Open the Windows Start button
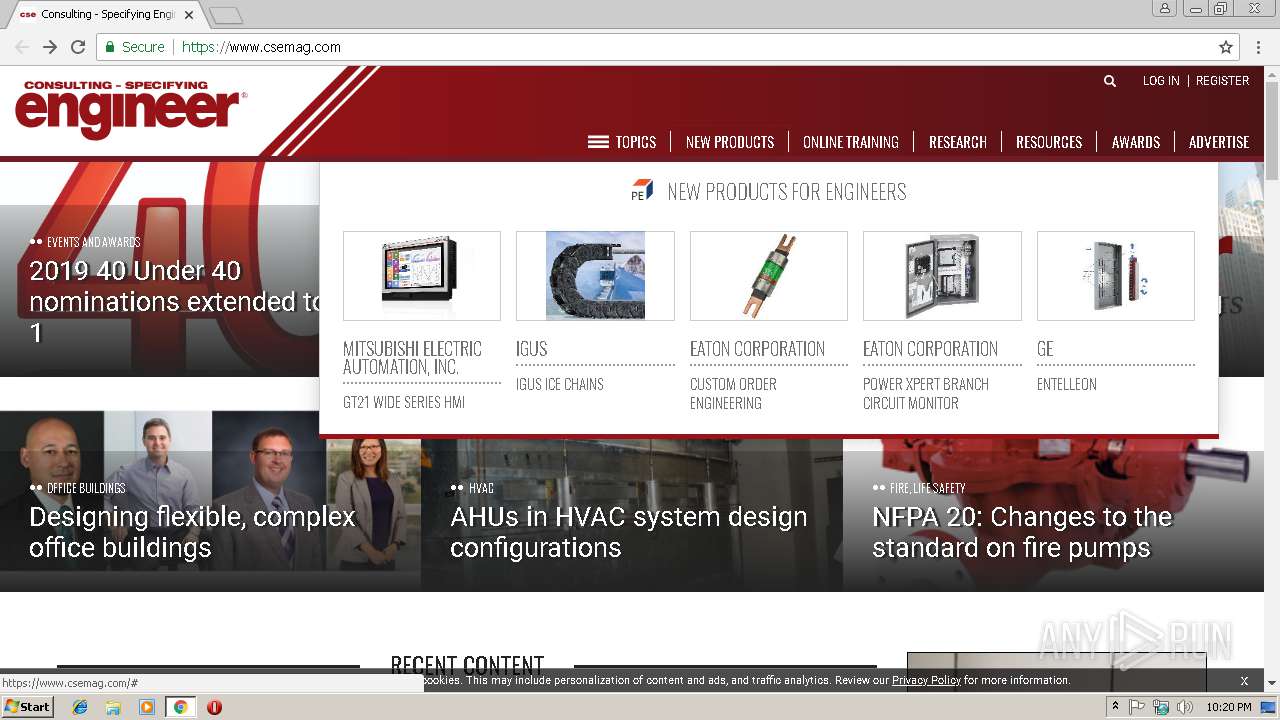Screen dimensions: 1280x720 pos(28,707)
